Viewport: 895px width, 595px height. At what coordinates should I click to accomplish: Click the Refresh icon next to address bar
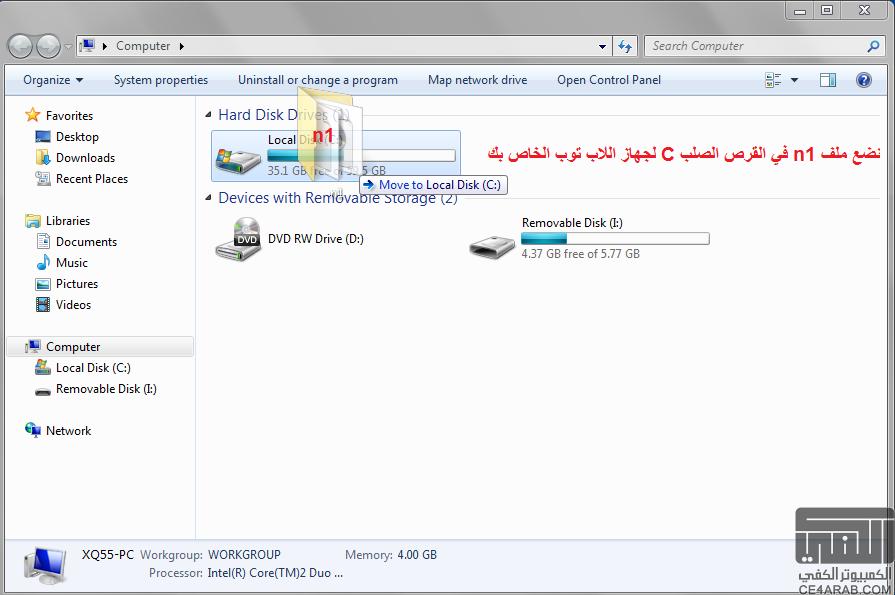tap(624, 46)
